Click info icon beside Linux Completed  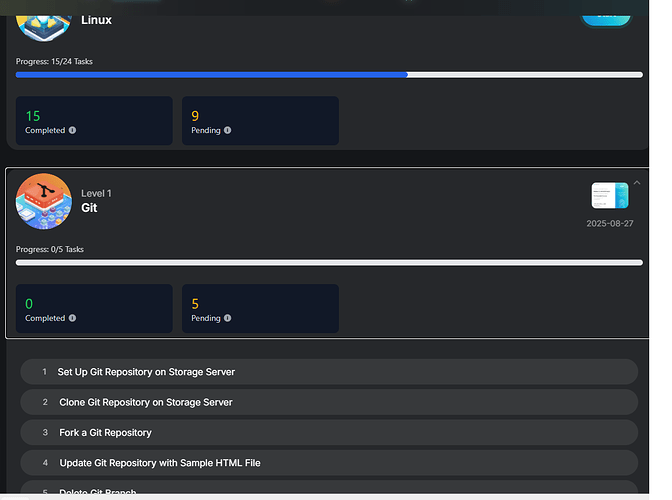point(73,131)
